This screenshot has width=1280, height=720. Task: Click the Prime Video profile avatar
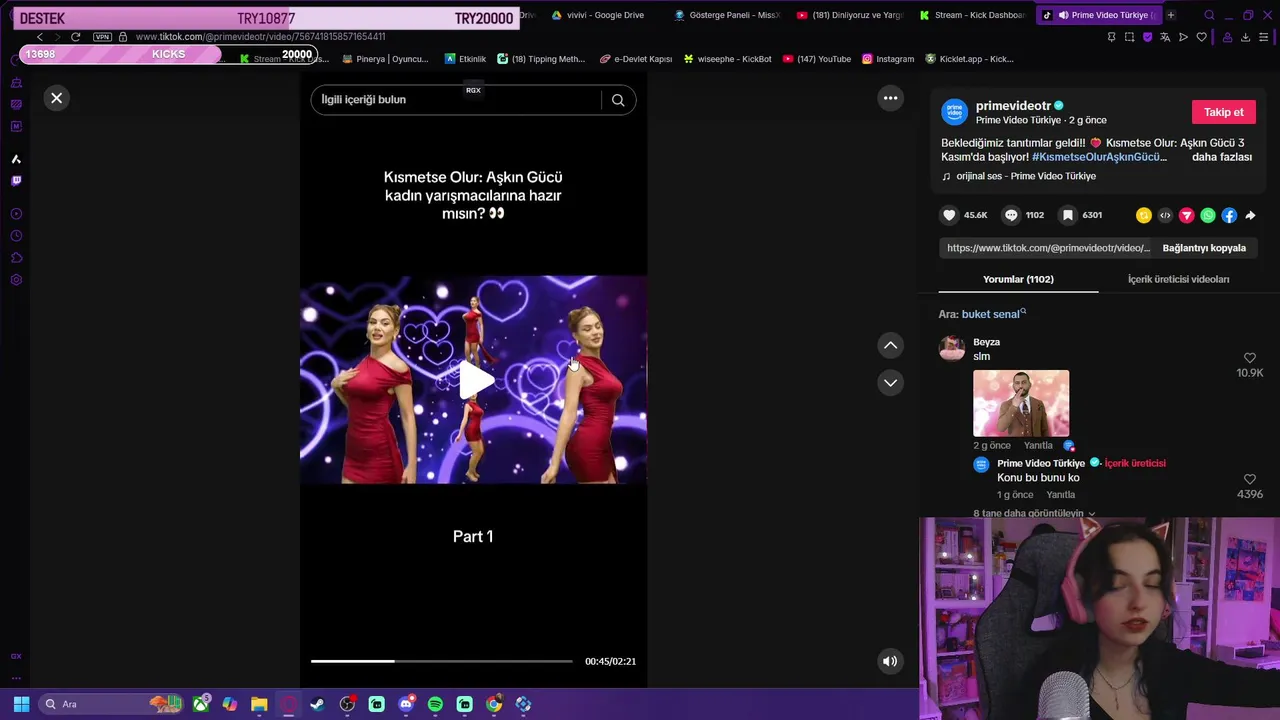[955, 112]
